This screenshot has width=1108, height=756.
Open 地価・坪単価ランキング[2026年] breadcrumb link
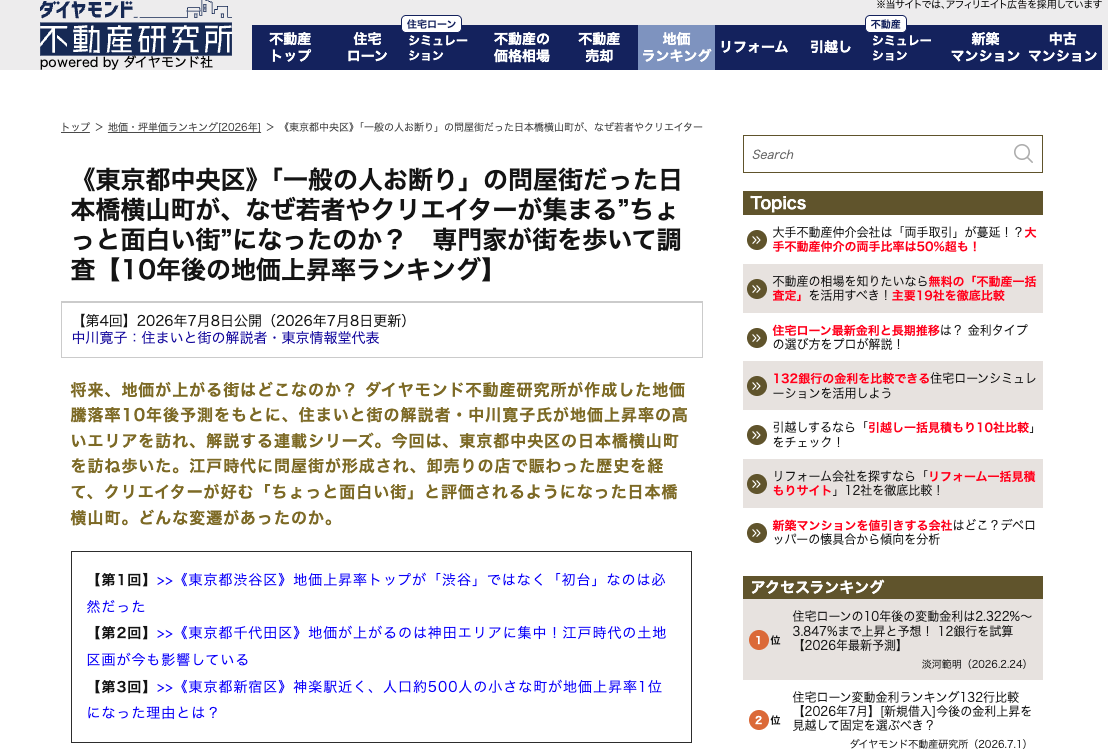(x=184, y=127)
